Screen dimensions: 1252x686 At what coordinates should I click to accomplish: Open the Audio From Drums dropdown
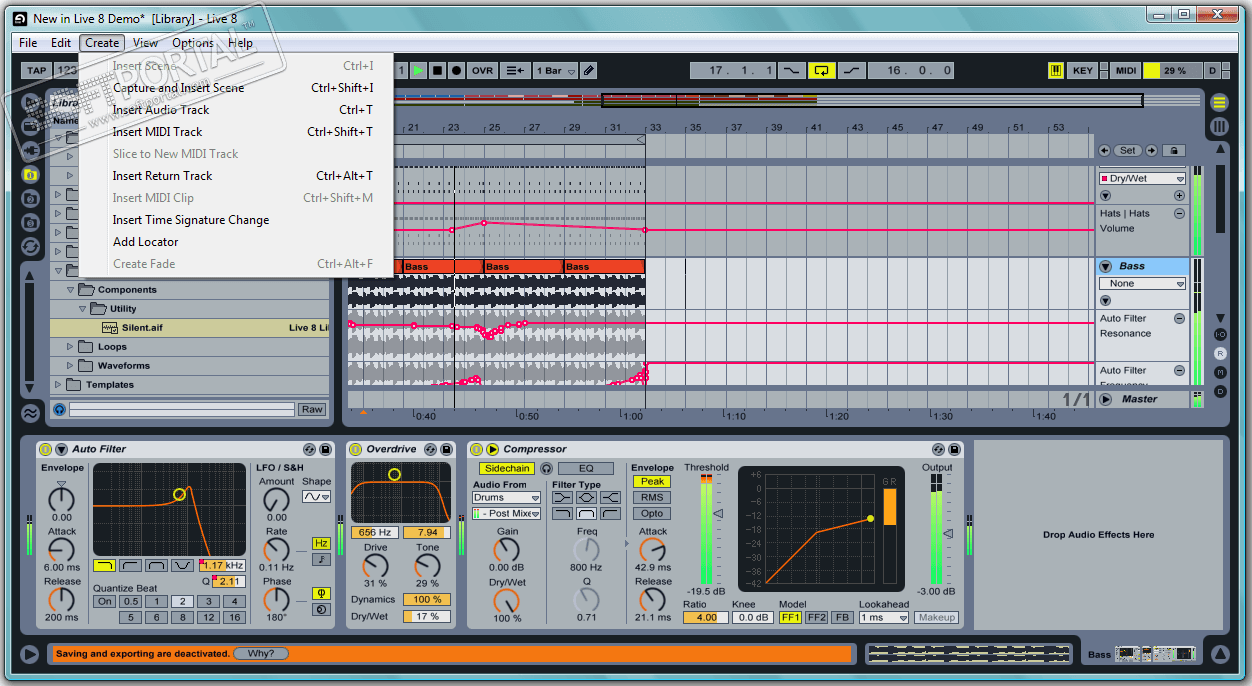pos(506,497)
